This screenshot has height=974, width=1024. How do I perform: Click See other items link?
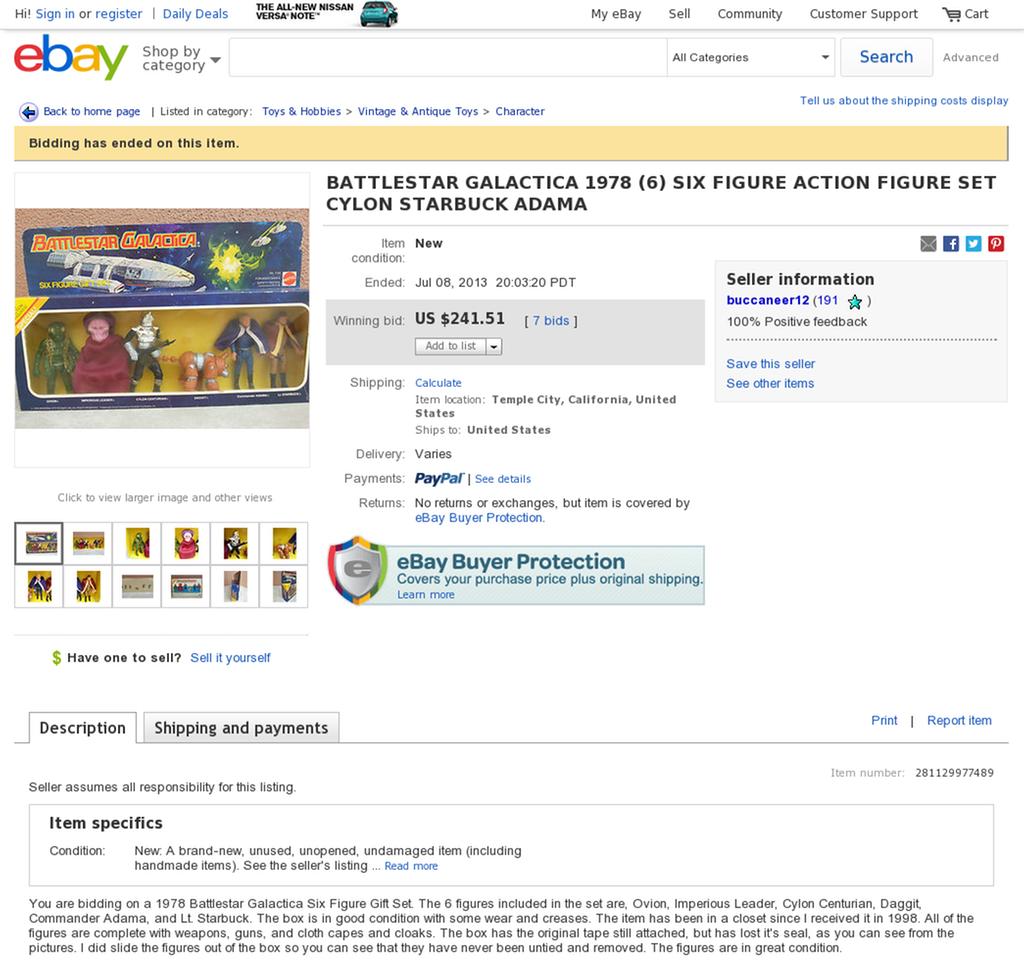point(770,383)
